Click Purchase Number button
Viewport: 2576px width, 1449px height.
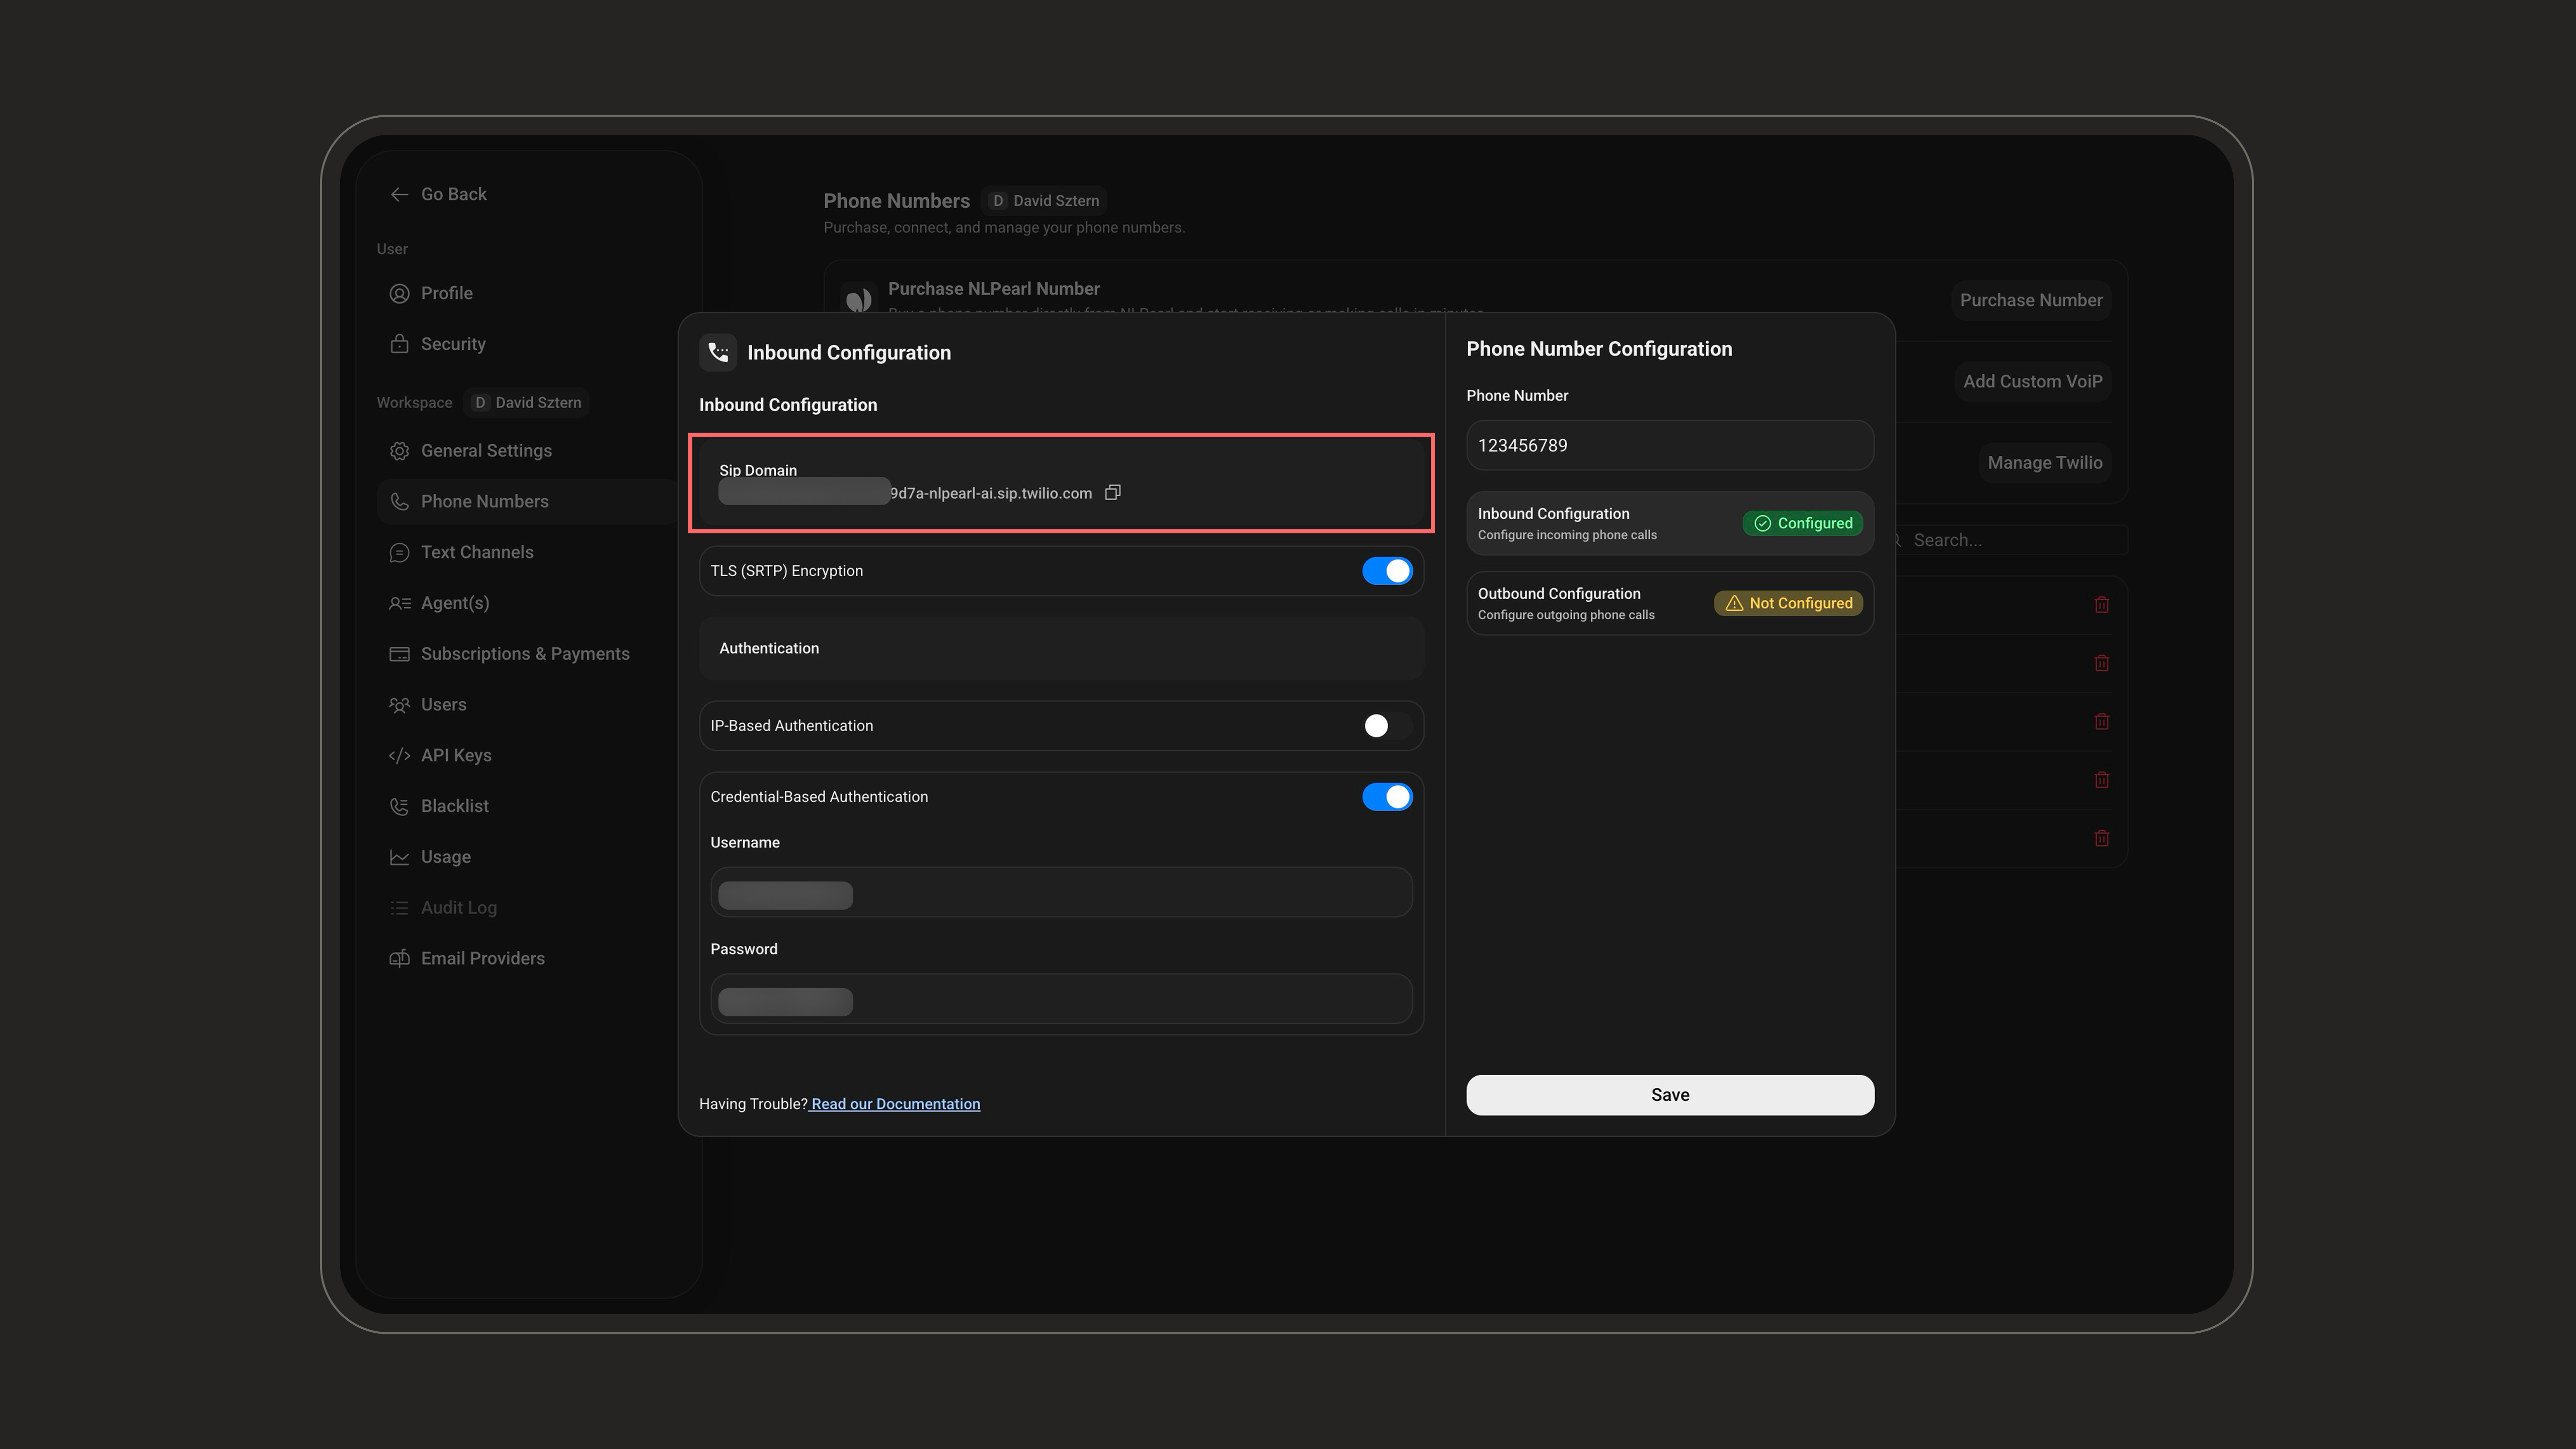click(x=2030, y=300)
